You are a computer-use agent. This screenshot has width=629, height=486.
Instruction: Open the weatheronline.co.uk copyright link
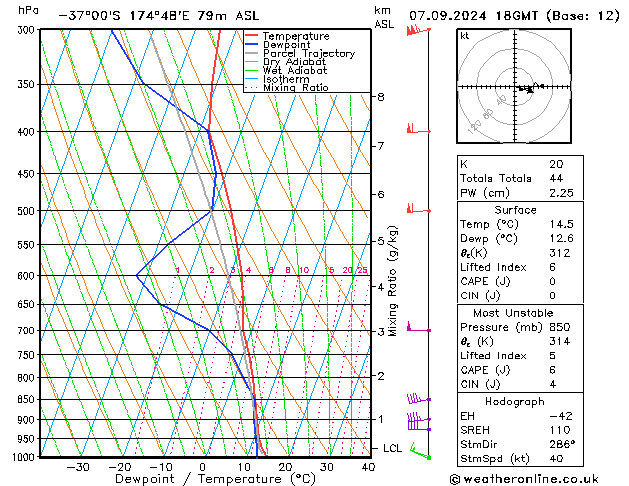[x=524, y=479]
